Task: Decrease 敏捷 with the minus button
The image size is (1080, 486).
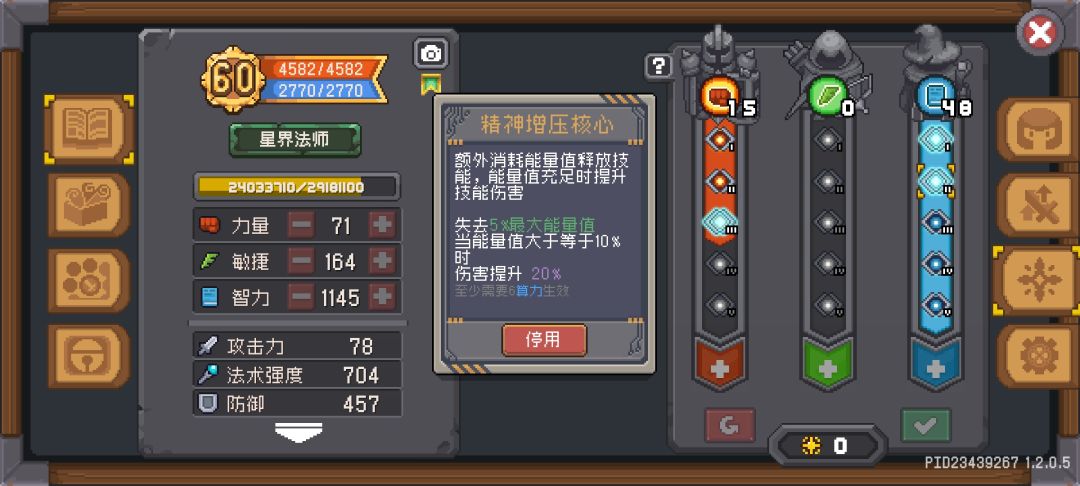Action: (301, 261)
